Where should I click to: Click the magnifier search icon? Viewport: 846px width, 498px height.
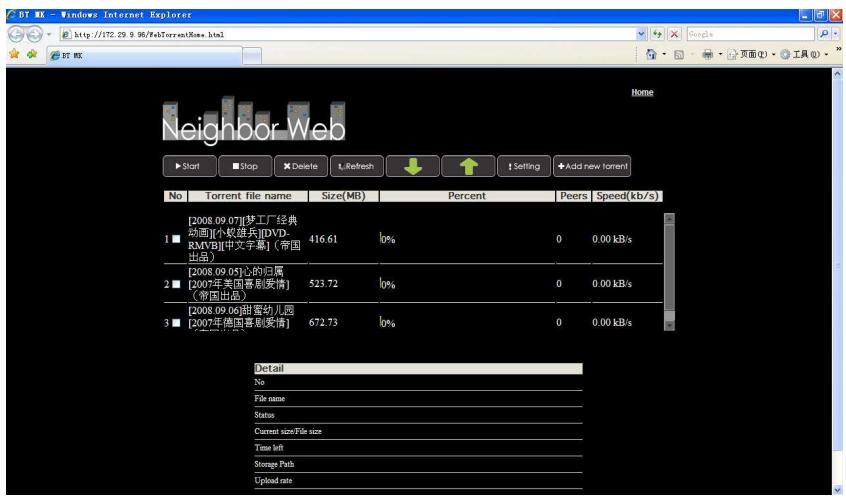823,35
